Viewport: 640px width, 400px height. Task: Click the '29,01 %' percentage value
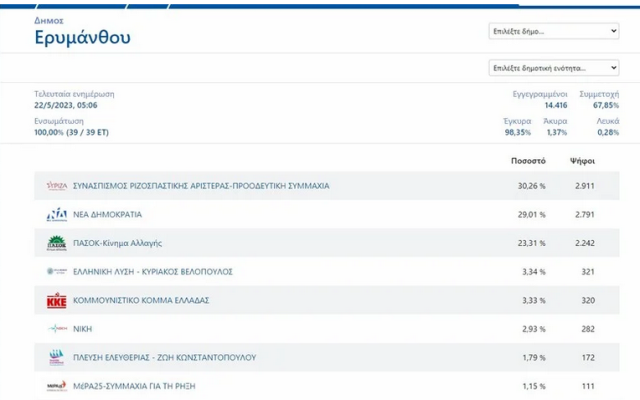pos(531,214)
